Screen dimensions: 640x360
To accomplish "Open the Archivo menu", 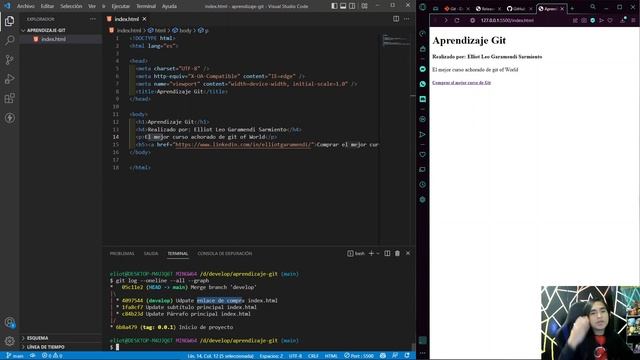I will coord(26,6).
